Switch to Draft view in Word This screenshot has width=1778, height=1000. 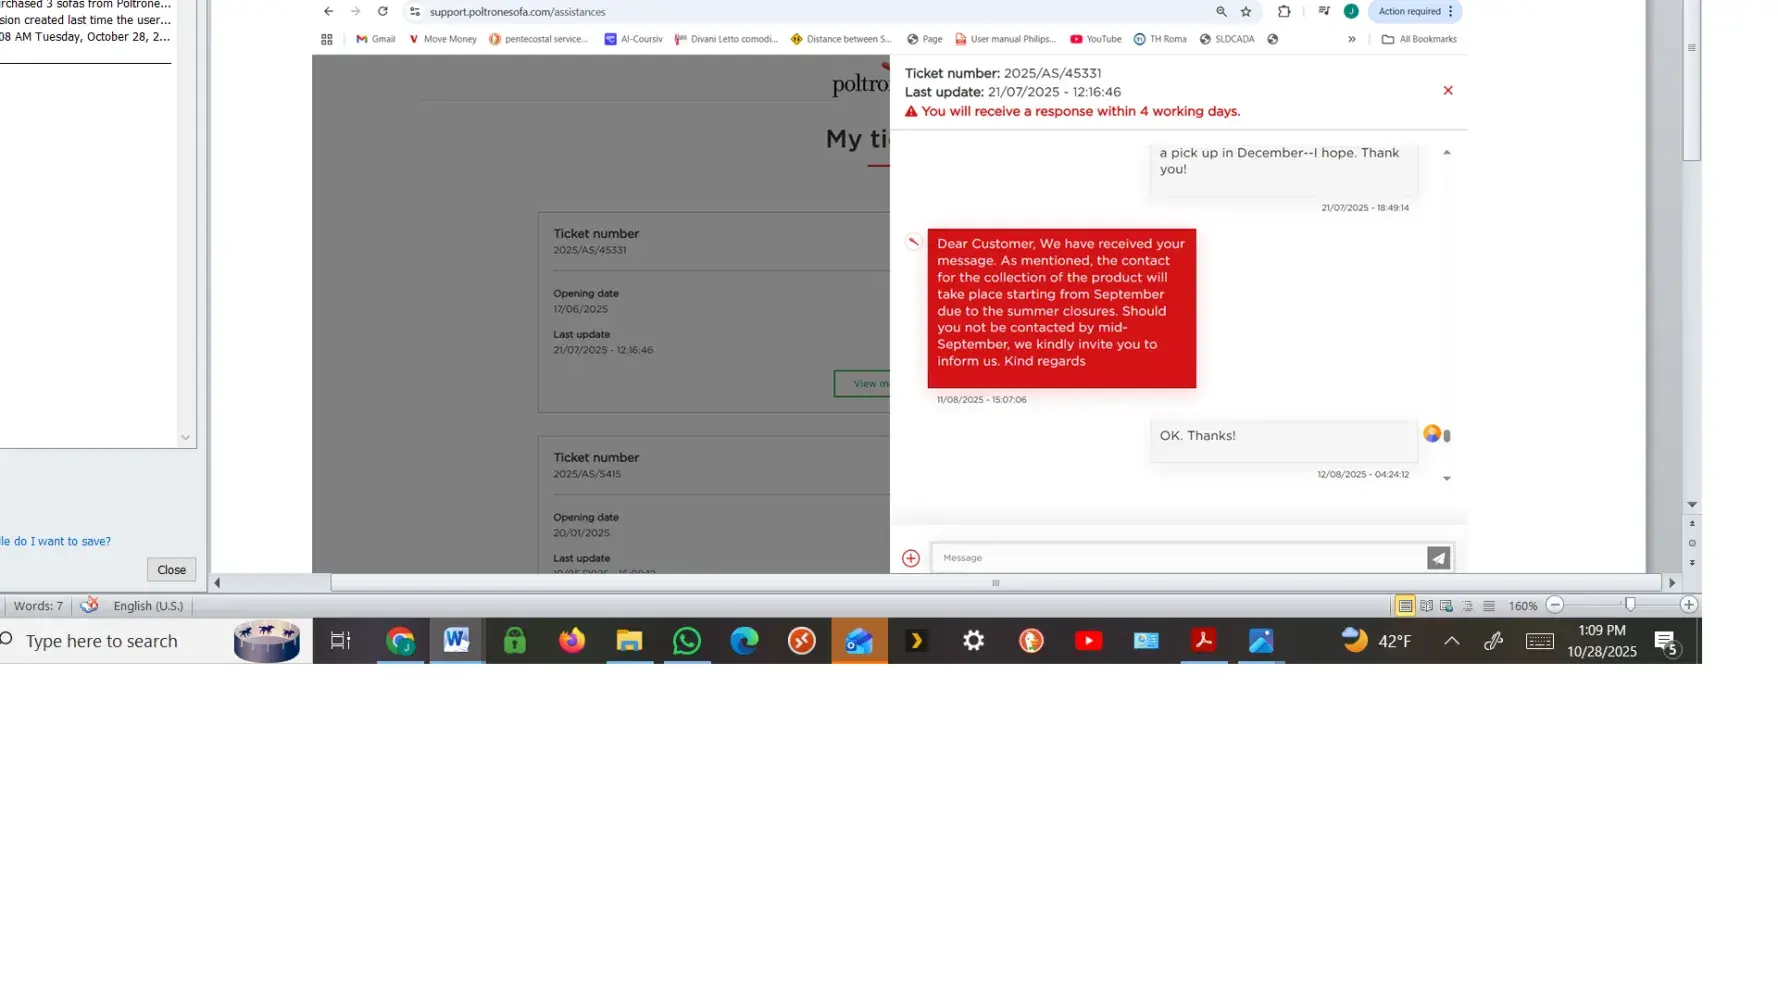tap(1488, 605)
